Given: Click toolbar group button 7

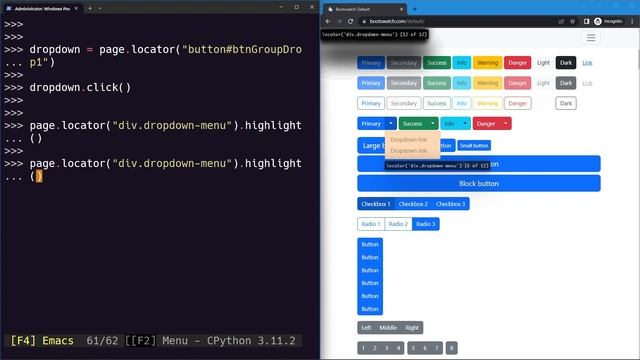Looking at the screenshot, I should (436, 348).
